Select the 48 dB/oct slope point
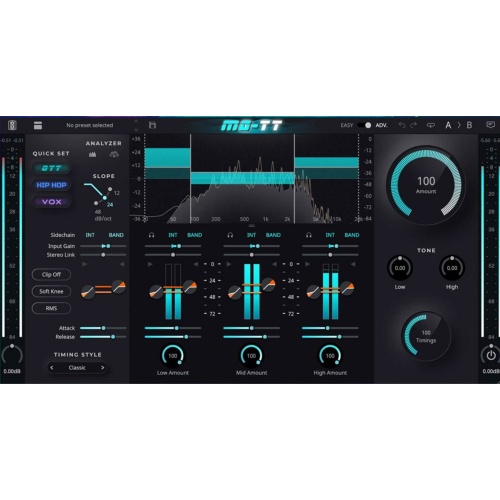The image size is (500, 500). coord(96,203)
